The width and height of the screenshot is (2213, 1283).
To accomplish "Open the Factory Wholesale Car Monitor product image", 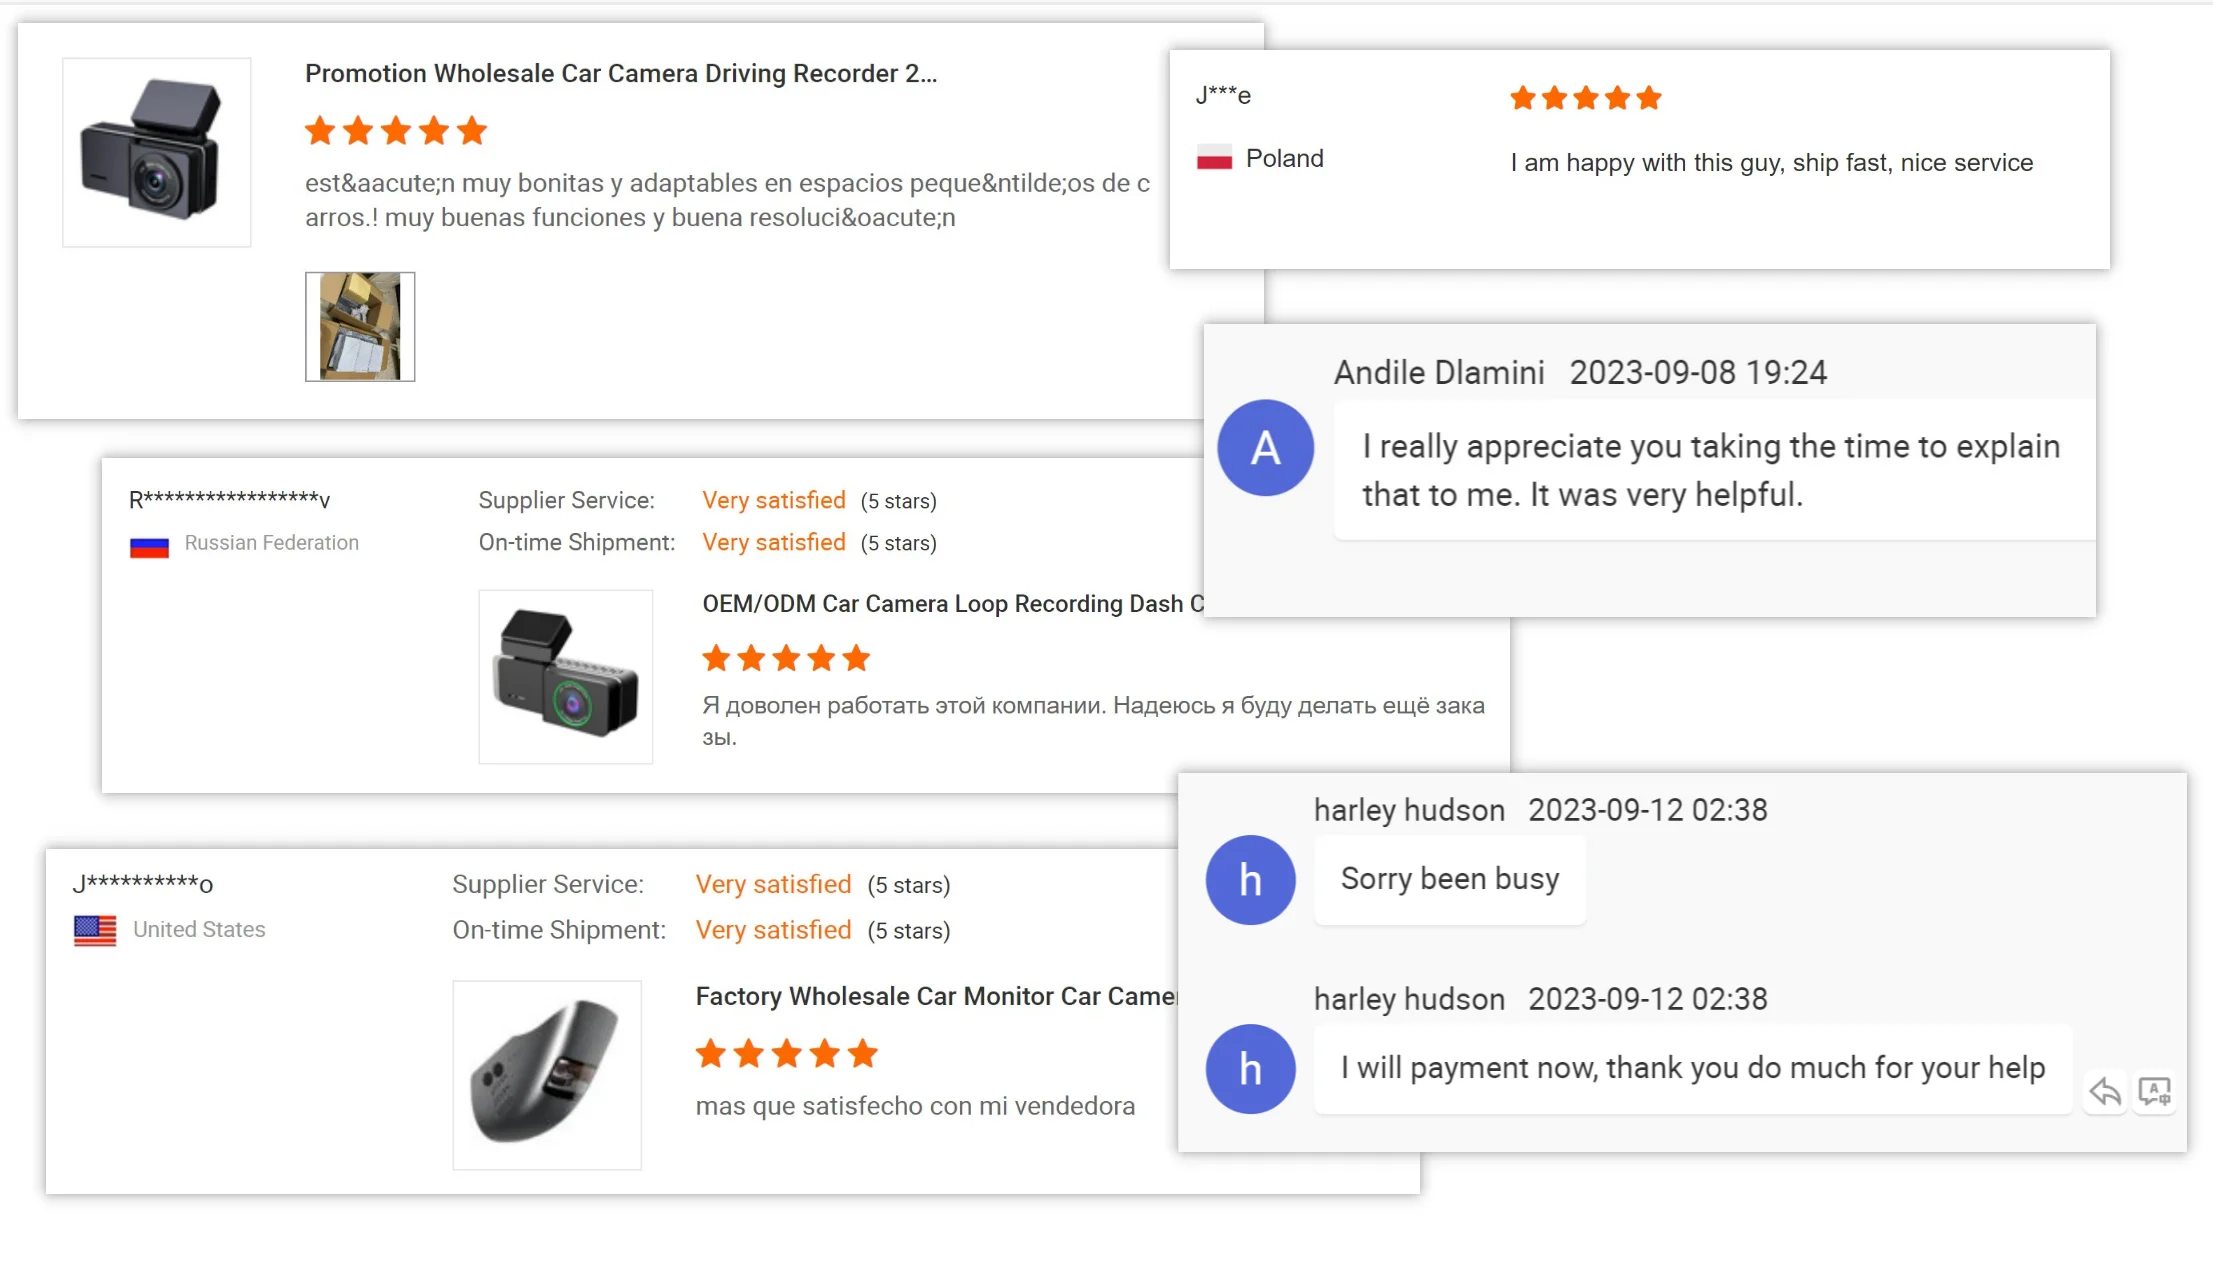I will (x=547, y=1075).
